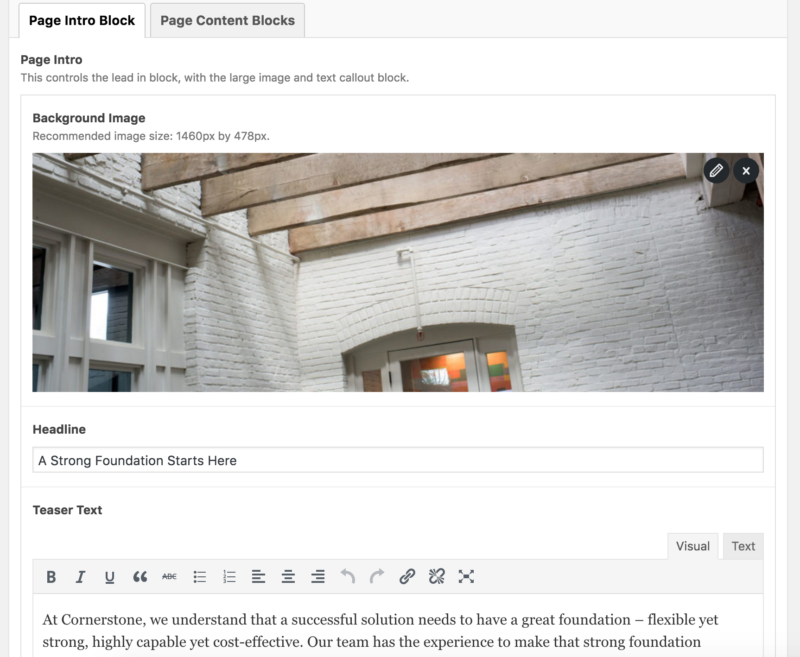
Task: Apply bold formatting in Teaser Text toolbar
Action: (x=51, y=577)
